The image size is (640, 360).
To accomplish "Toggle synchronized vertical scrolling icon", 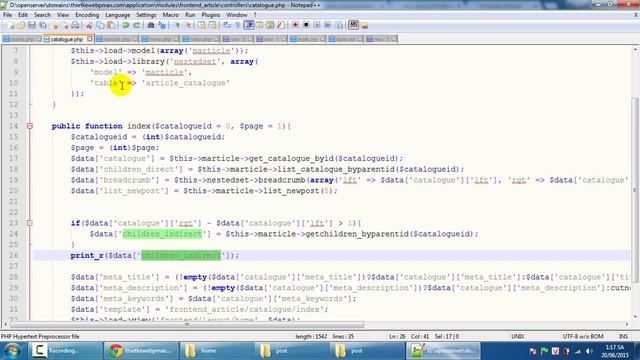I will [202, 25].
